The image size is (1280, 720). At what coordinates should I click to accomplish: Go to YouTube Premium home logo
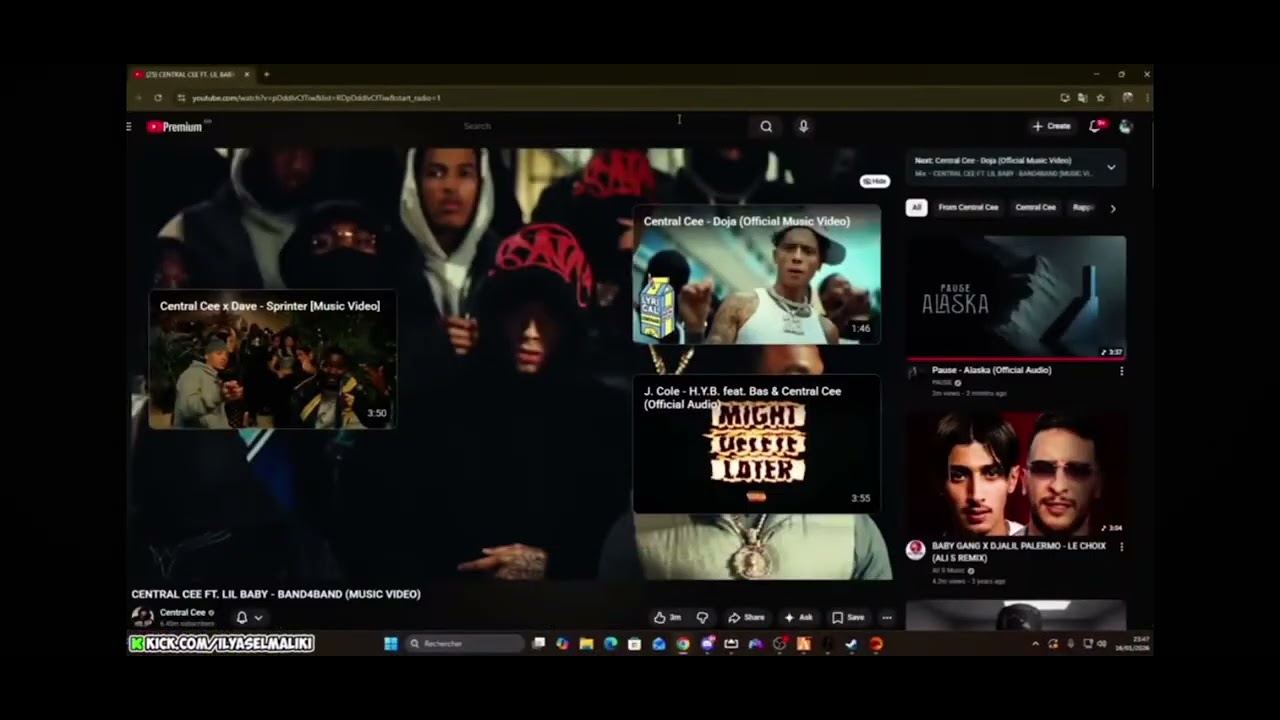[x=175, y=127]
